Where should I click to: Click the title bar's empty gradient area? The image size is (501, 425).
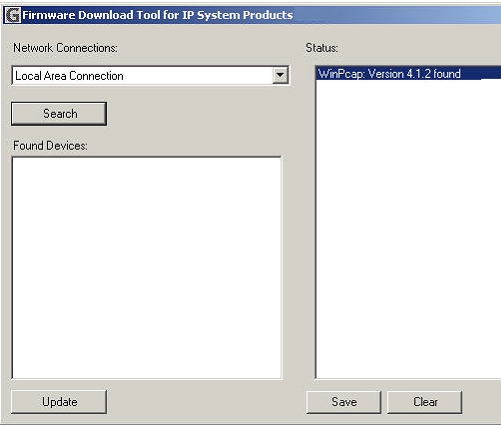(397, 15)
